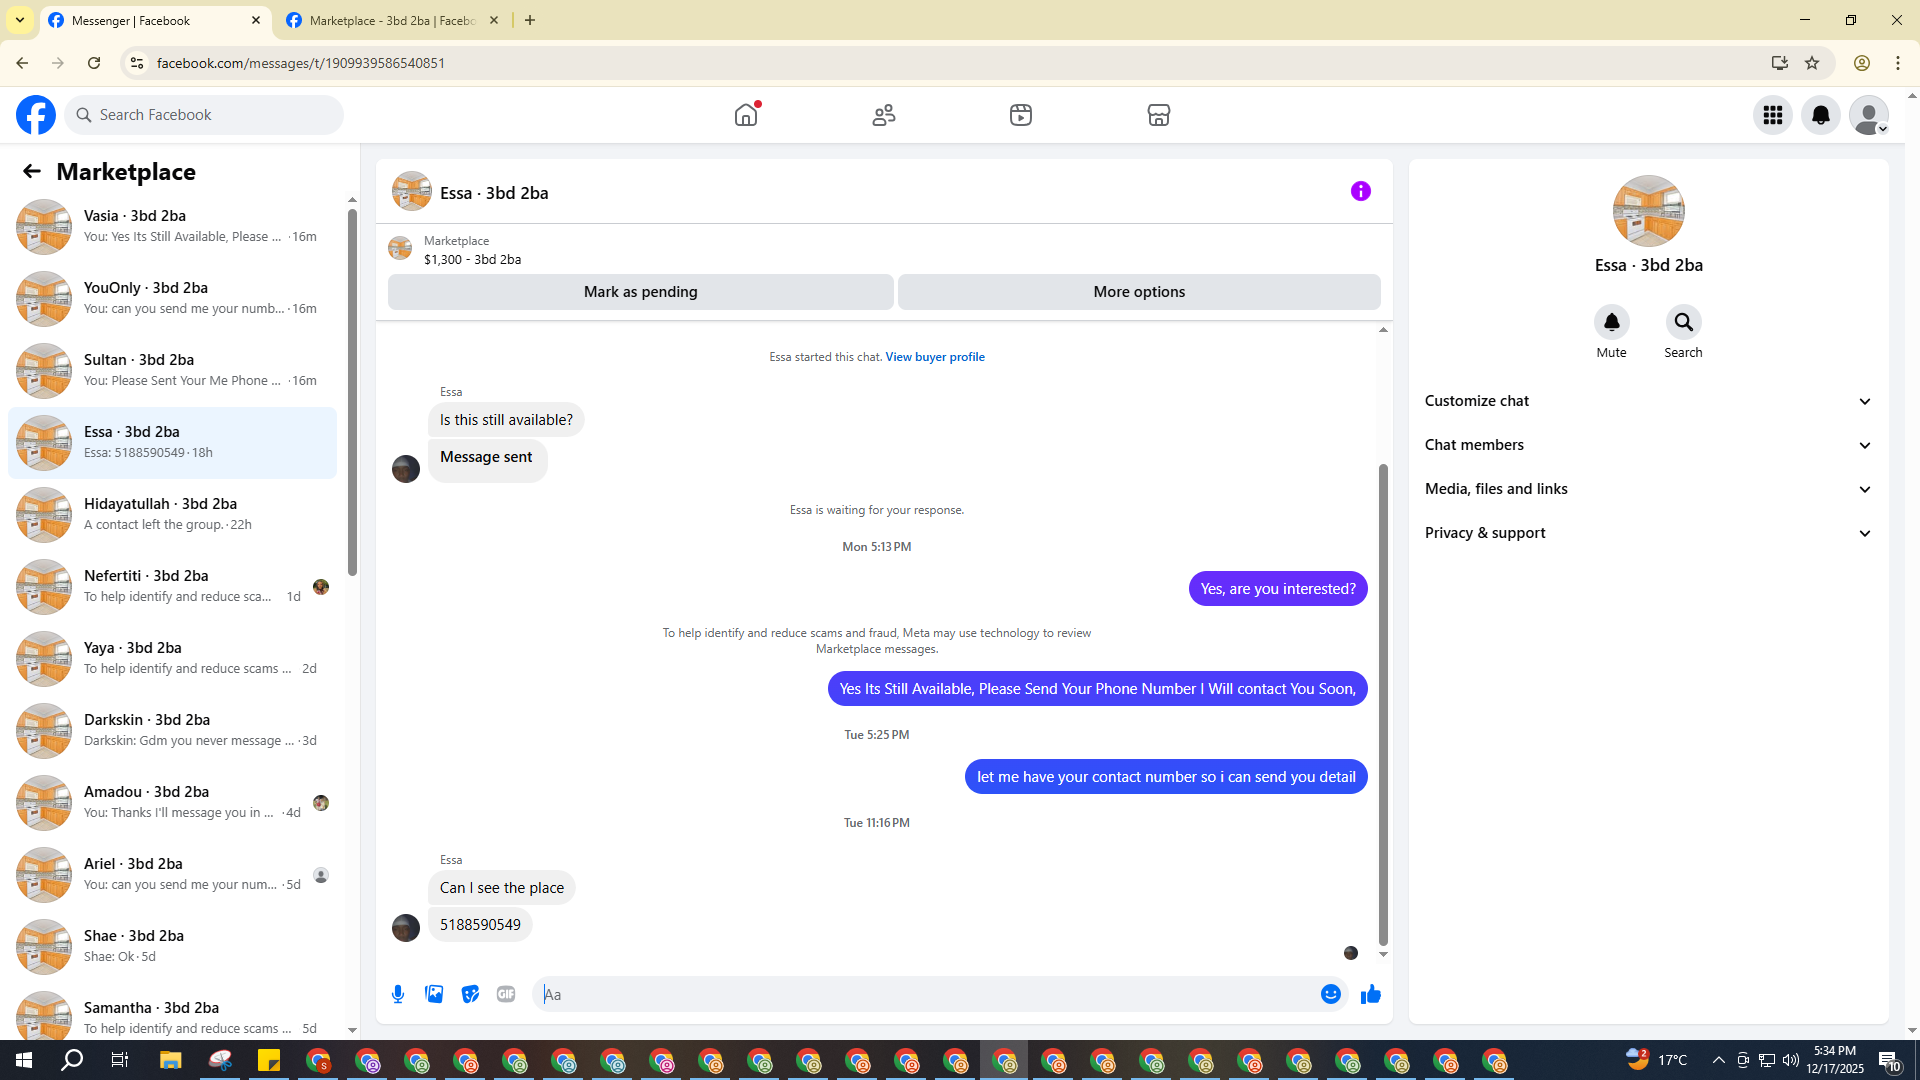
Task: Click the voice clip microphone icon
Action: [398, 994]
